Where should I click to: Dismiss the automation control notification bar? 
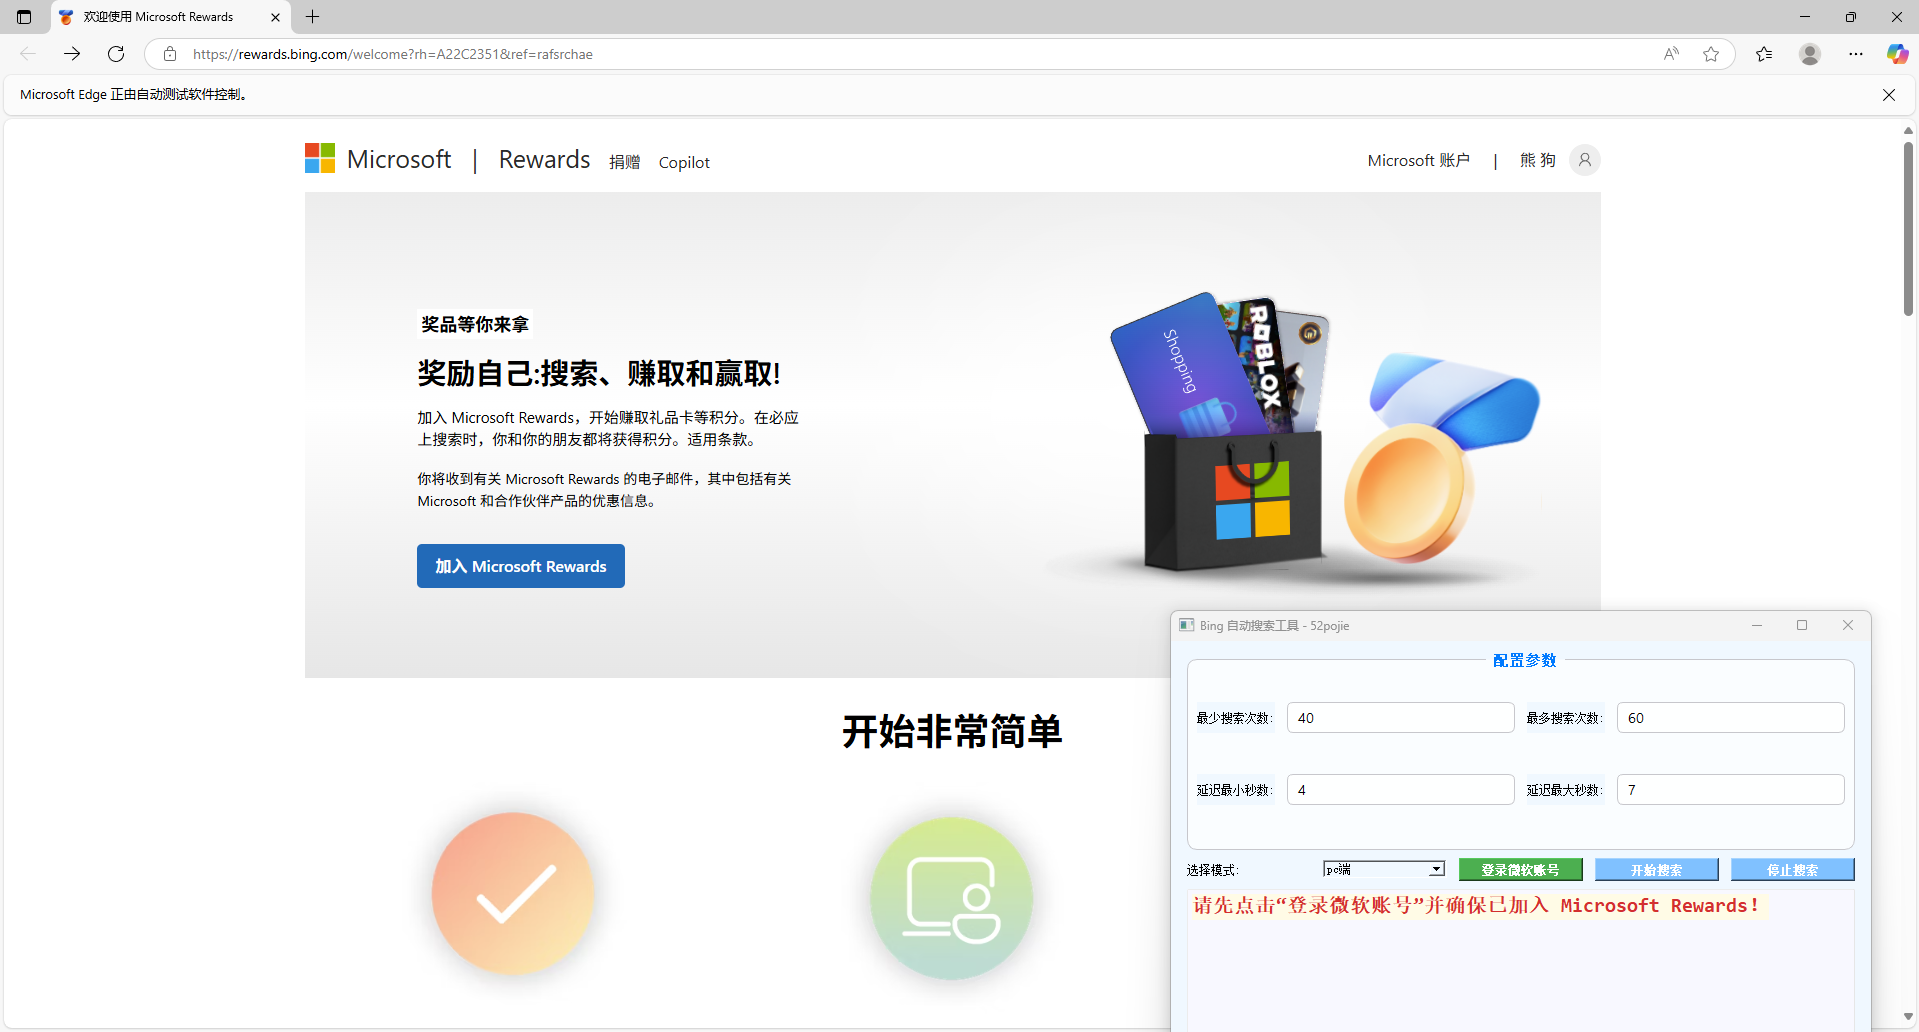(x=1888, y=95)
